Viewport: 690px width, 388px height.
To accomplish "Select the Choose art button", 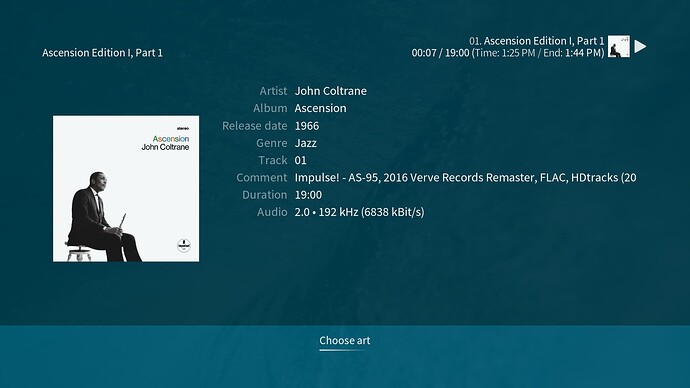I will coord(345,340).
